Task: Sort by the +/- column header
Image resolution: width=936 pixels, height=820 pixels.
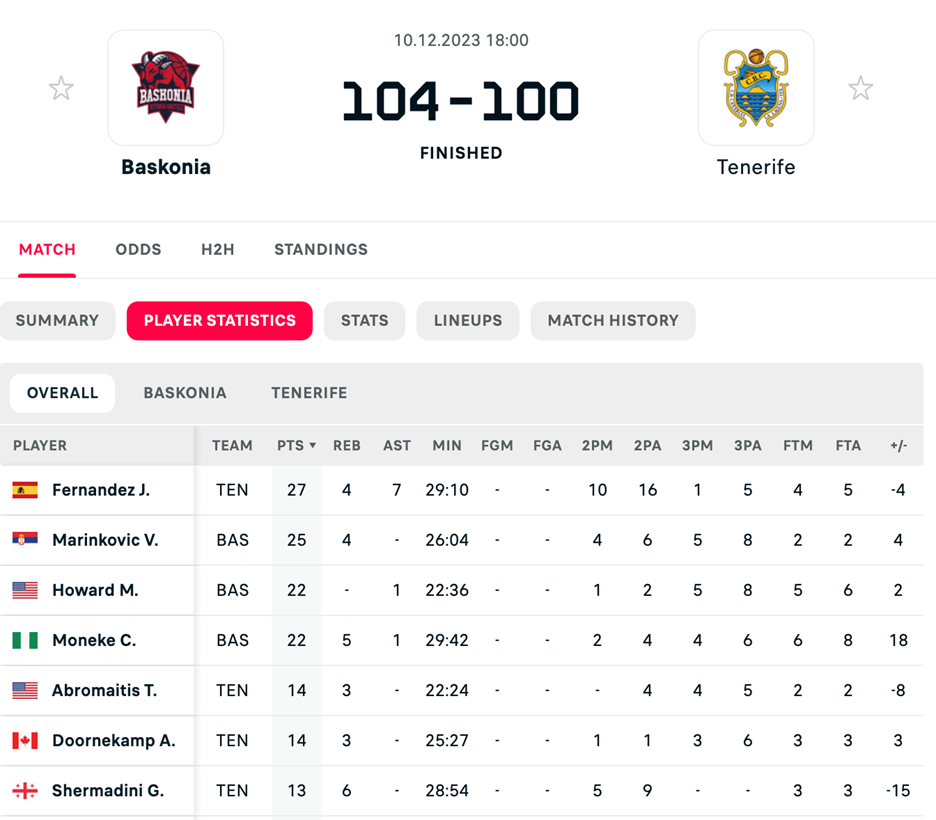Action: [897, 445]
